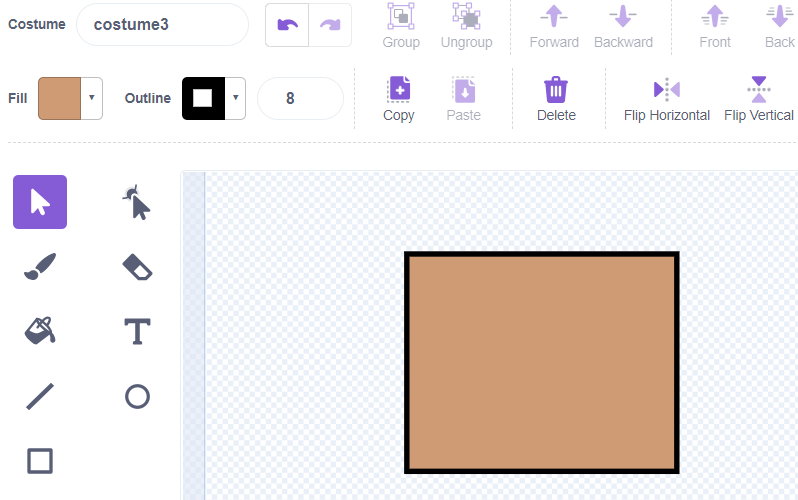Image resolution: width=798 pixels, height=500 pixels.
Task: Move shape Backward one layer
Action: [x=623, y=26]
